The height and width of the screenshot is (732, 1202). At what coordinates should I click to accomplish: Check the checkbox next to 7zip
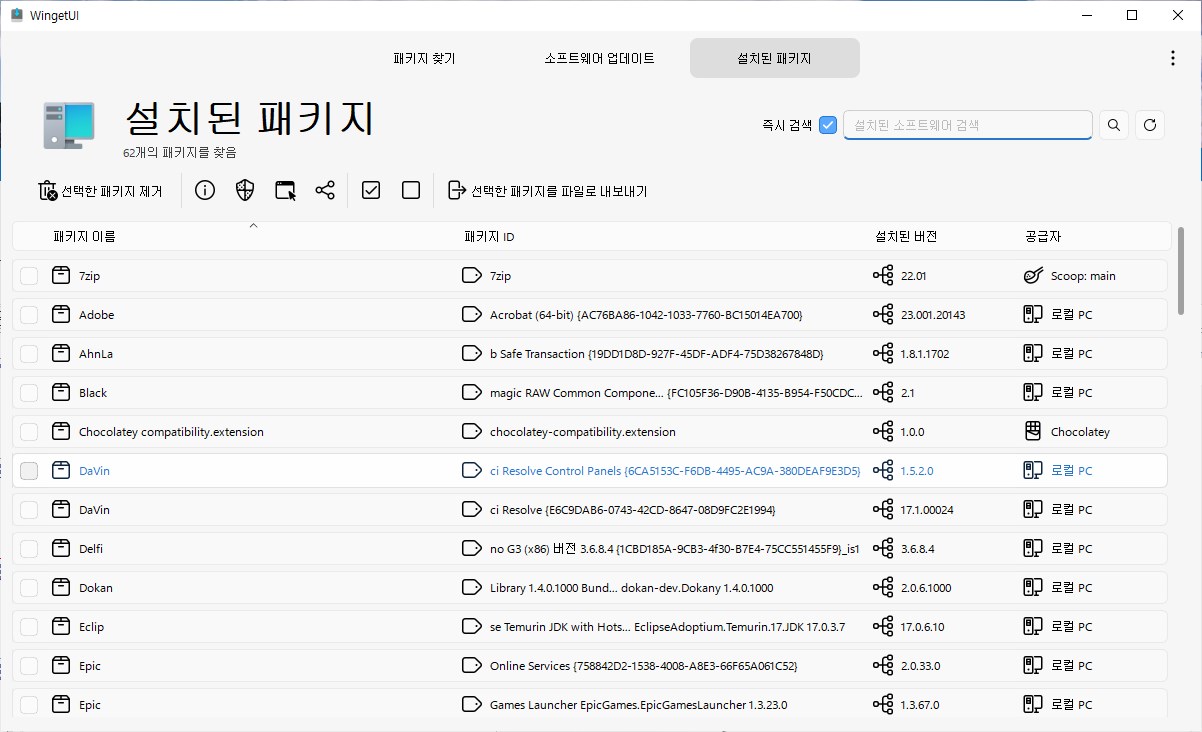pyautogui.click(x=28, y=275)
